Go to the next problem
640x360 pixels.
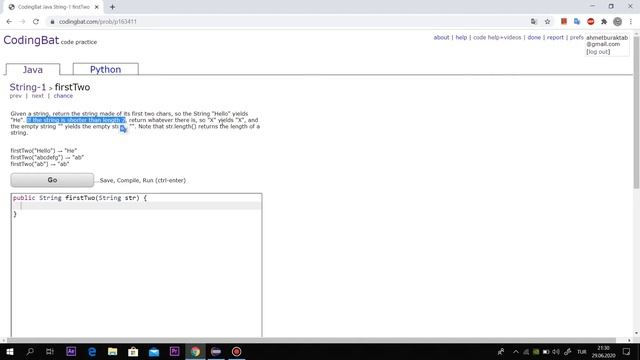(x=38, y=96)
